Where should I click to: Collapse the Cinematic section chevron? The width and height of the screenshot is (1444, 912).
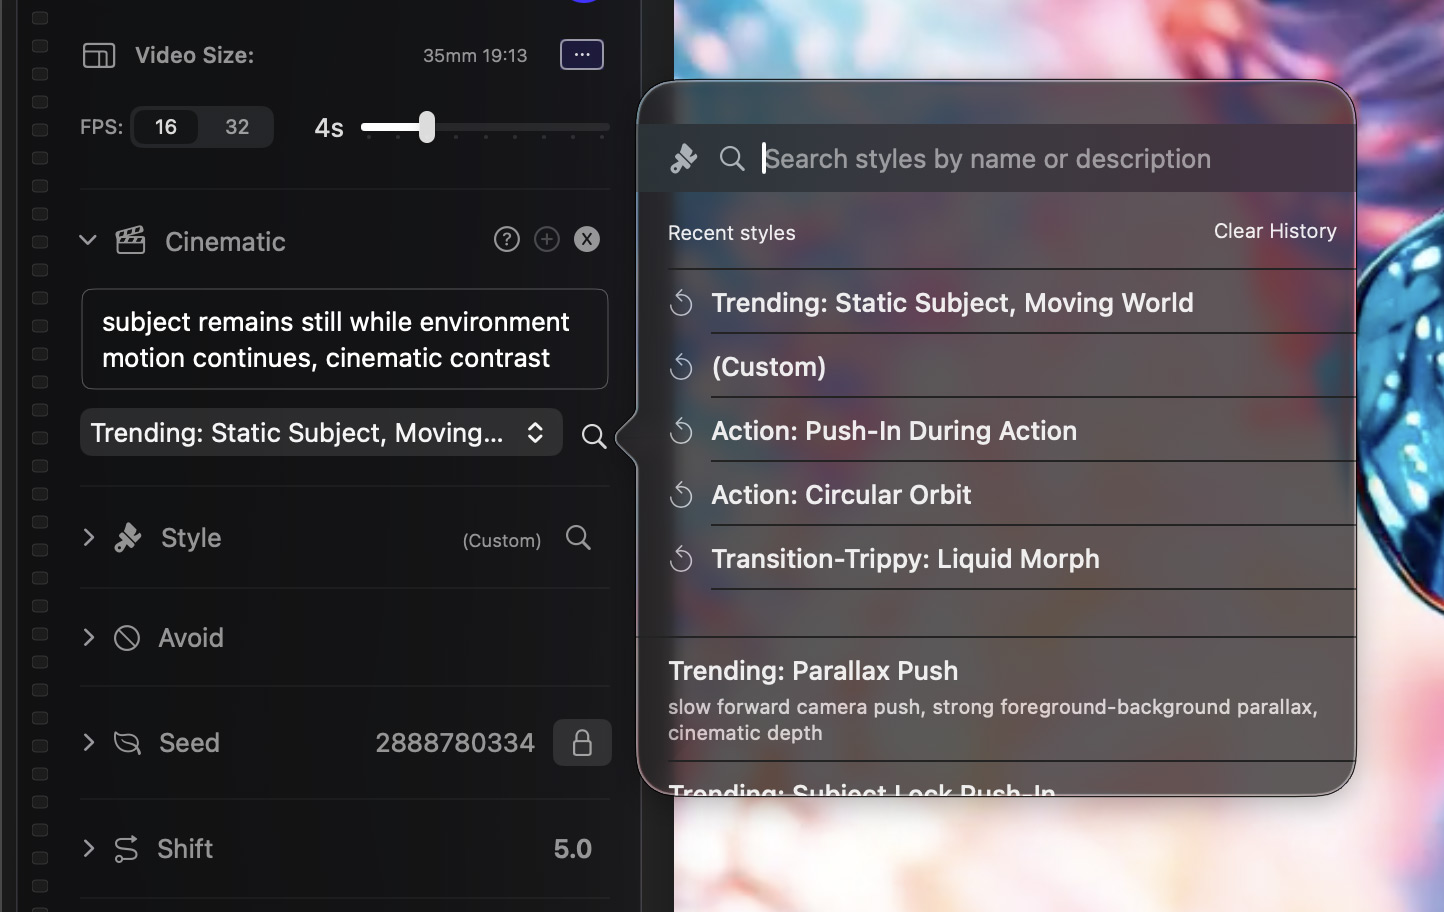tap(88, 241)
